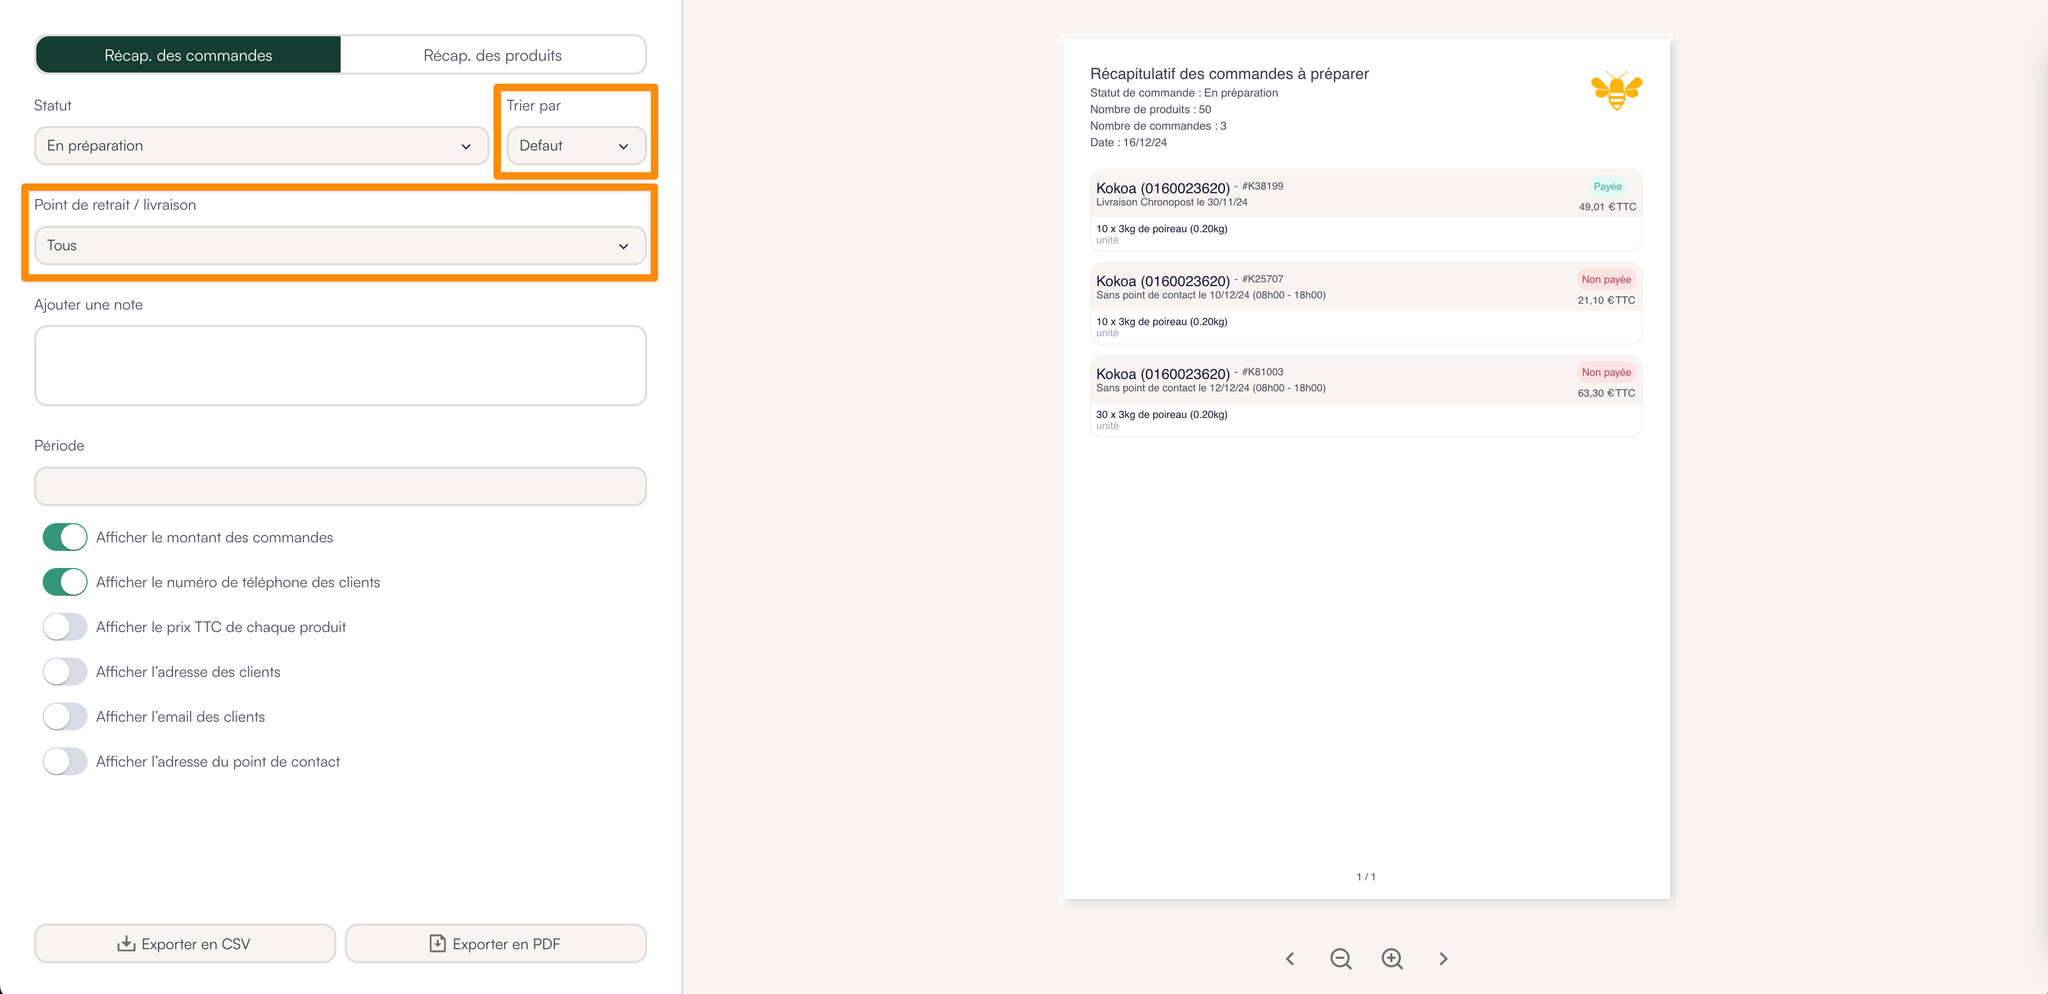
Task: Open Point de retrait / livraison dropdown
Action: tap(340, 246)
